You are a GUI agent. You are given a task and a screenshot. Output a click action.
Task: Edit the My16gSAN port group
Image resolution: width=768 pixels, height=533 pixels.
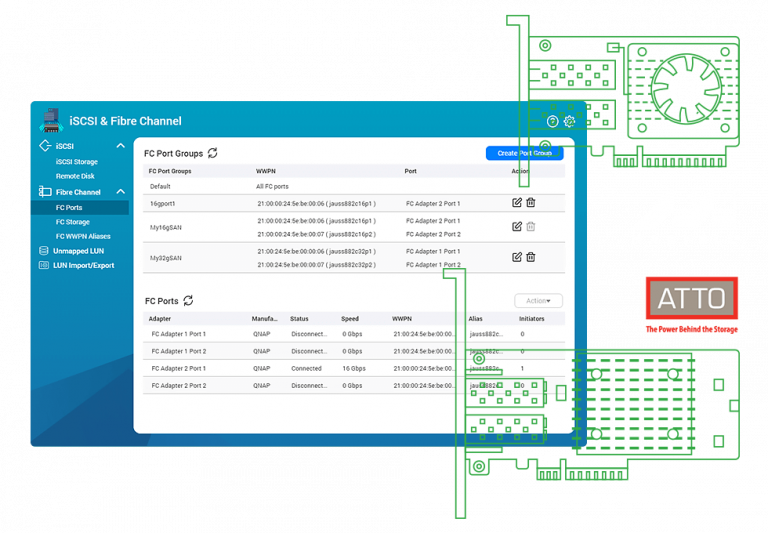click(x=517, y=226)
